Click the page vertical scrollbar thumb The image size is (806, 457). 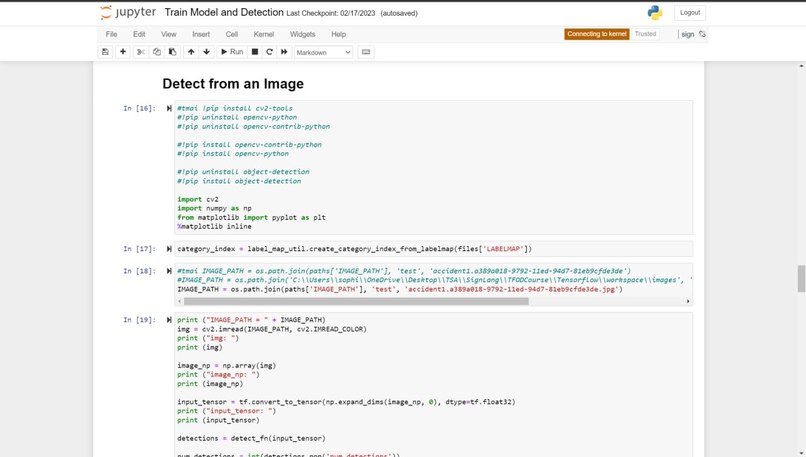click(801, 279)
